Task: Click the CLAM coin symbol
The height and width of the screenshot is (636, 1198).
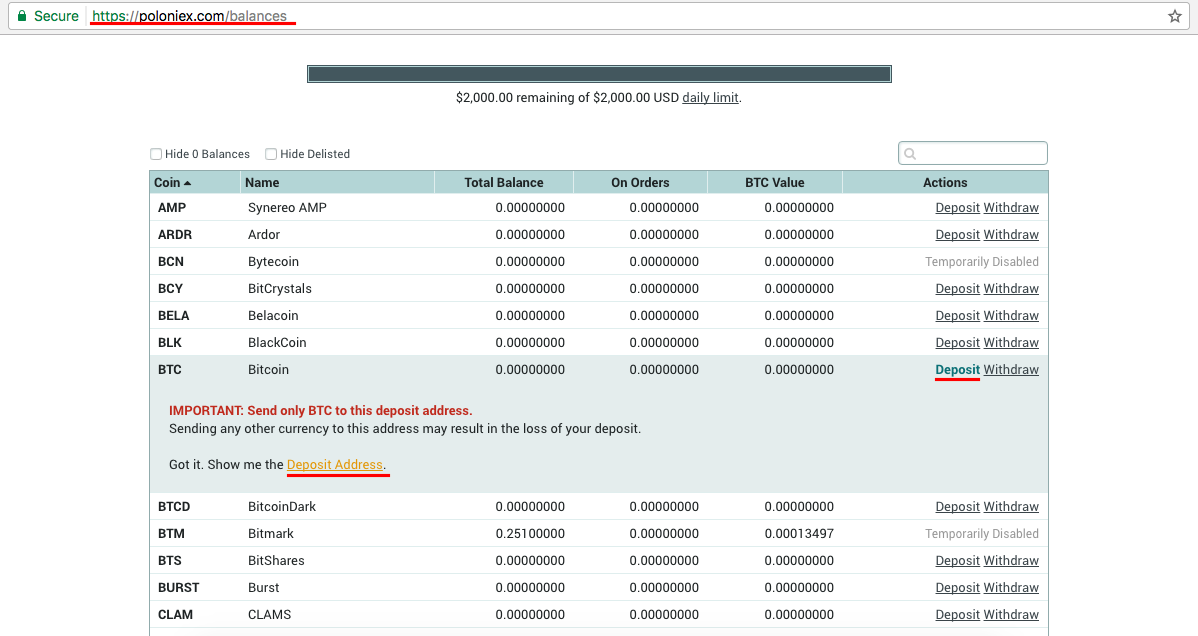Action: [x=176, y=615]
